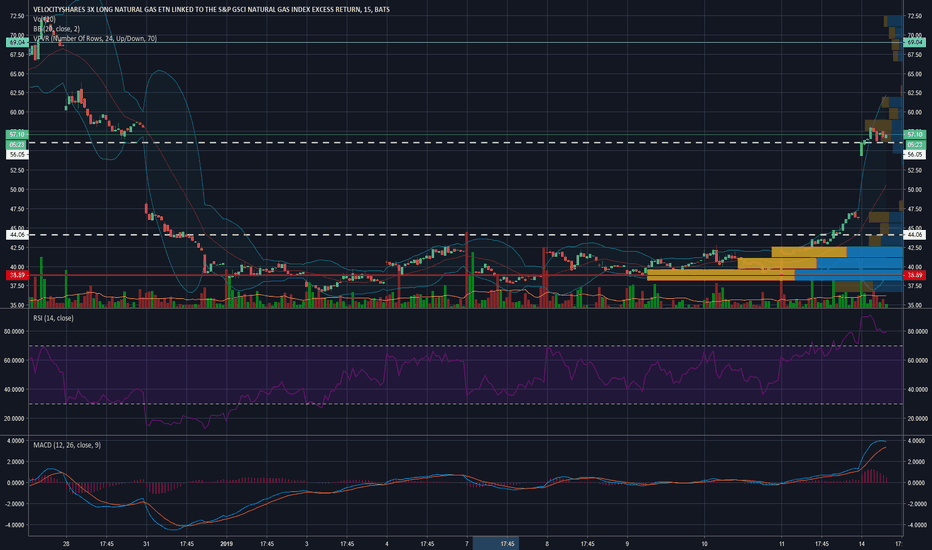Click the 80.0000 RSI level on right axis

[x=917, y=331]
